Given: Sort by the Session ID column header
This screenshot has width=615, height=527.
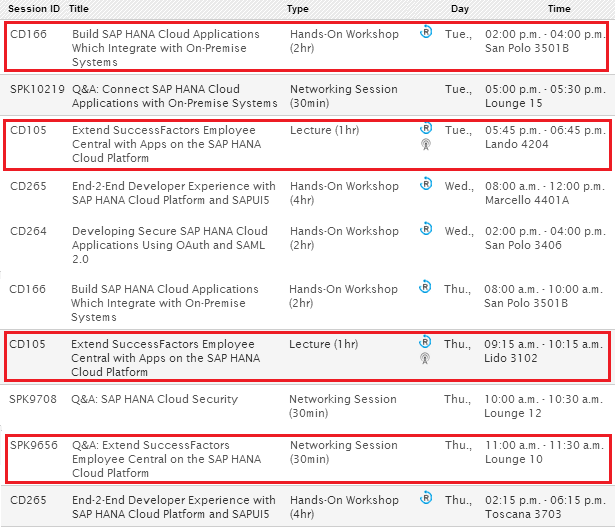Looking at the screenshot, I should 34,9.
